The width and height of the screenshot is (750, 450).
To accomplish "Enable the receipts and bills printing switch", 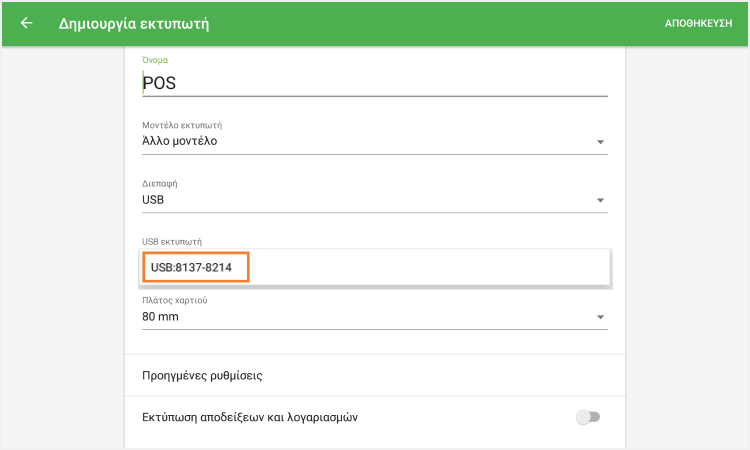I will pos(588,417).
